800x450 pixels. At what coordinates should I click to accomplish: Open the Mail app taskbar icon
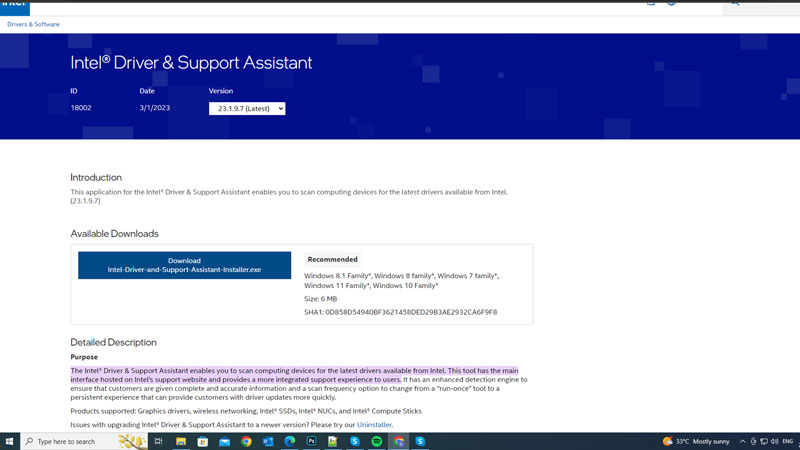pos(224,441)
